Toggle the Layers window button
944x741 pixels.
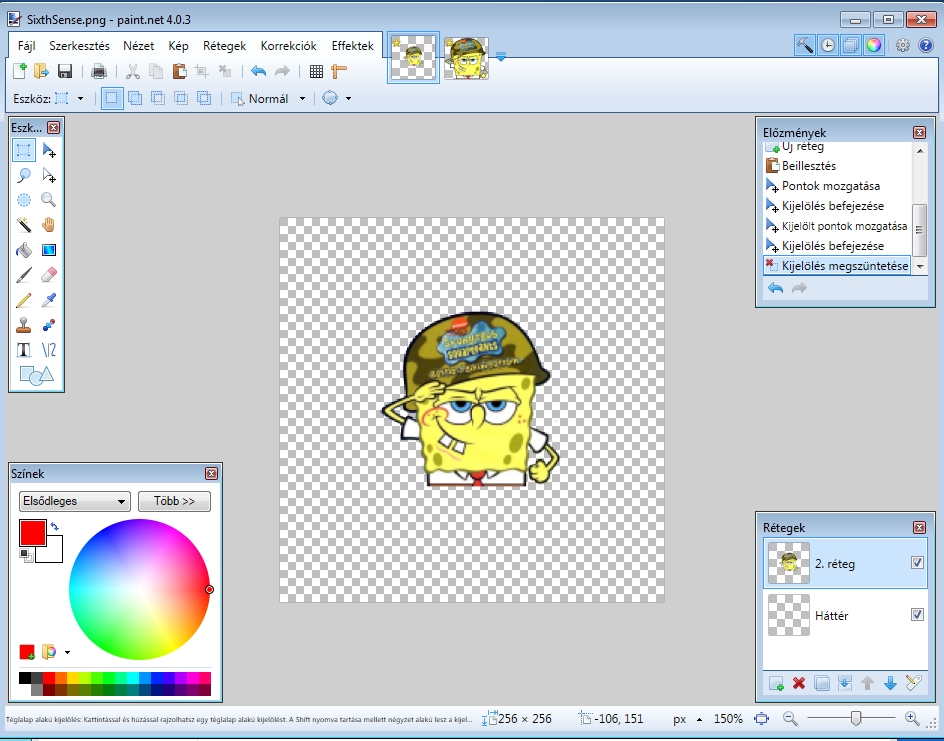pos(851,45)
